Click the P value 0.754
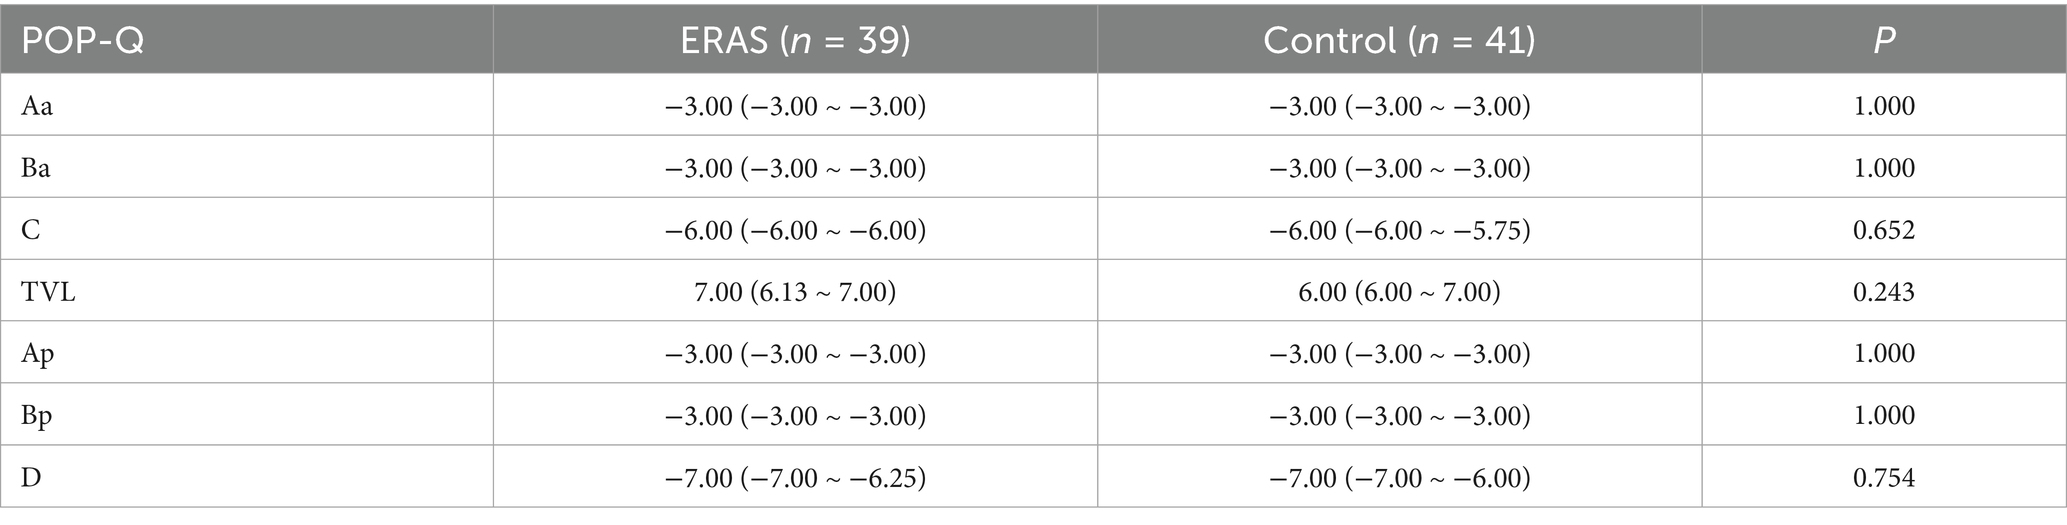Screen dimensions: 2067x525 (x=1884, y=478)
